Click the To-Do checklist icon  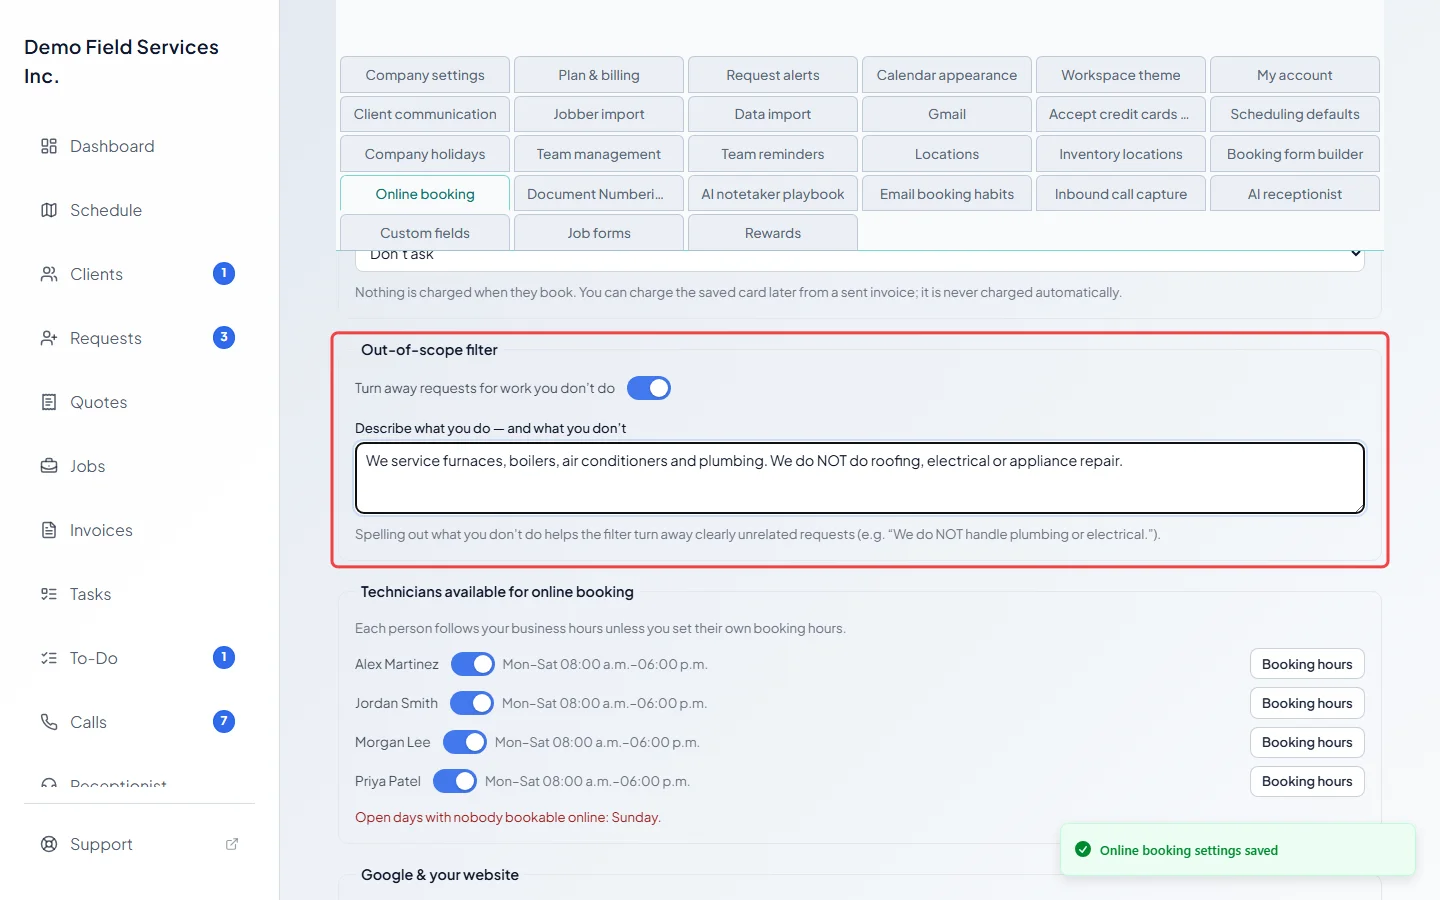[49, 658]
